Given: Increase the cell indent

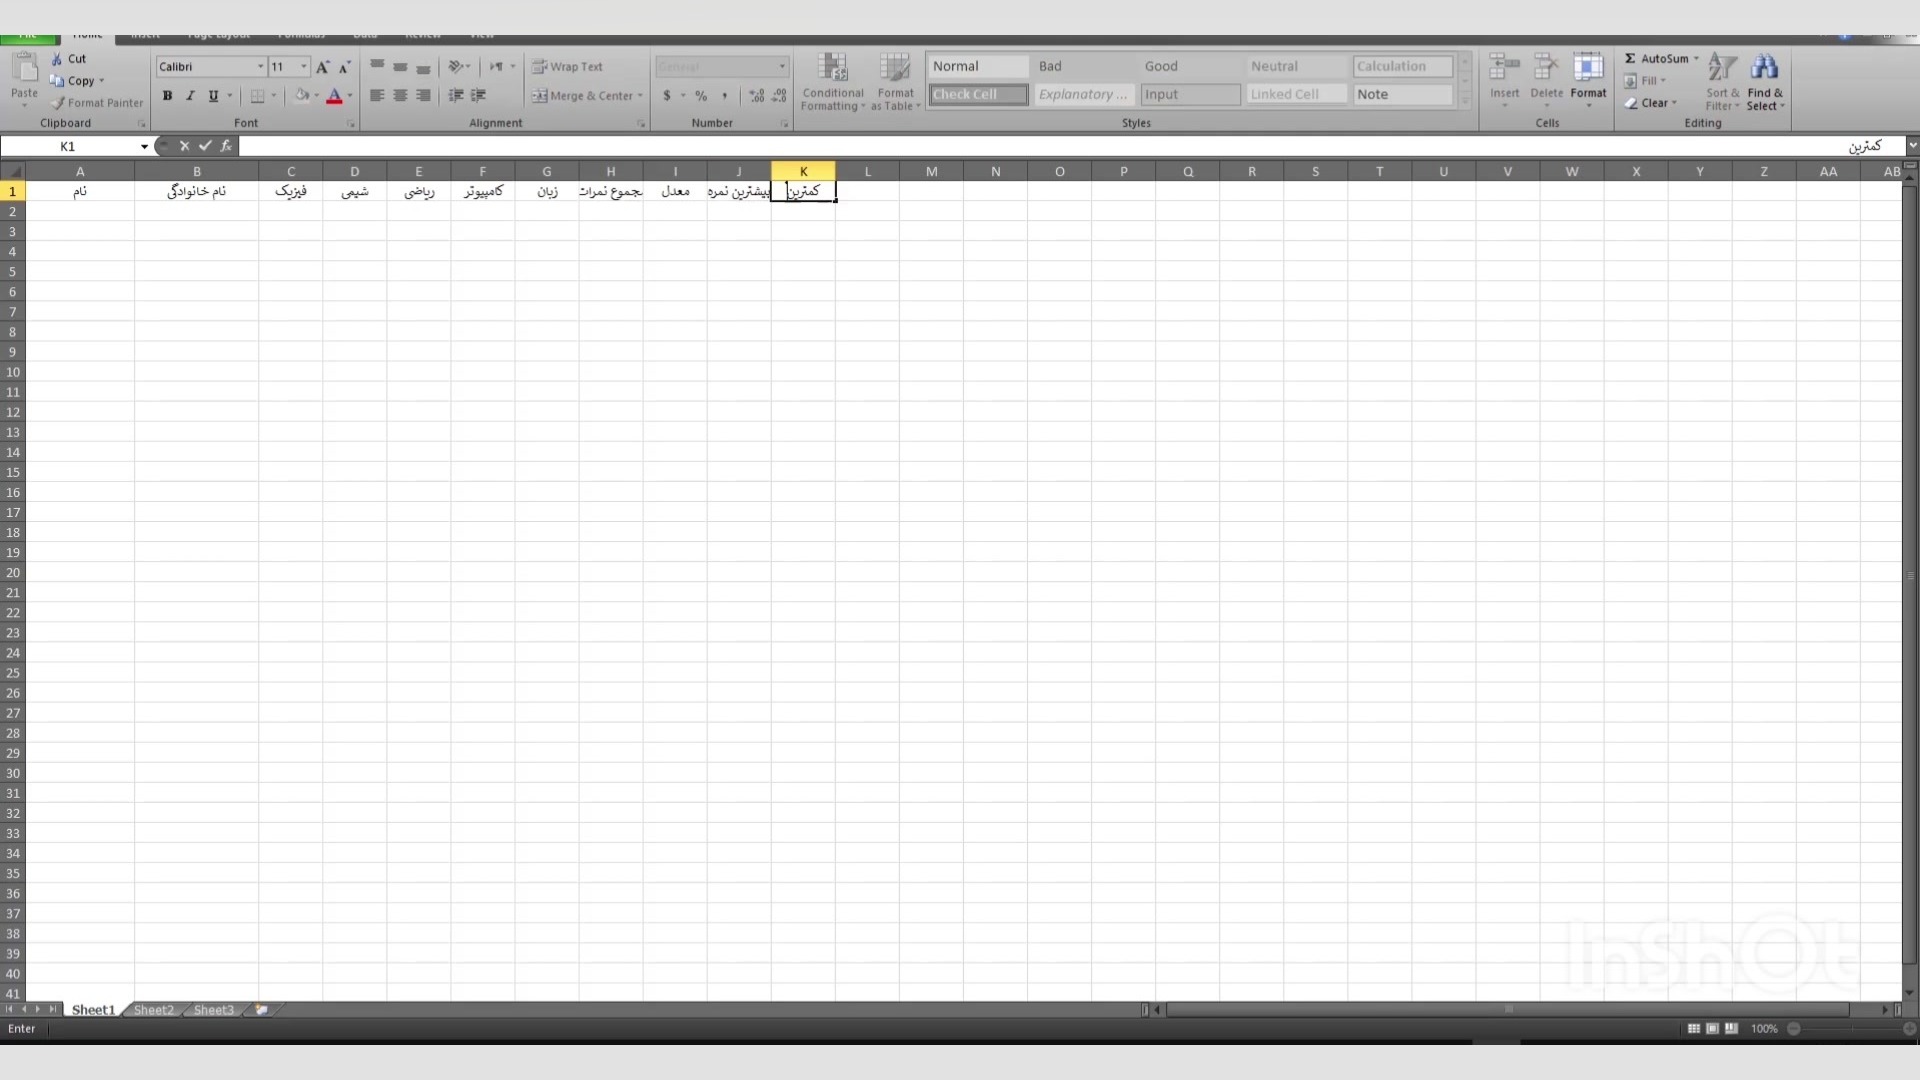Looking at the screenshot, I should [x=479, y=96].
